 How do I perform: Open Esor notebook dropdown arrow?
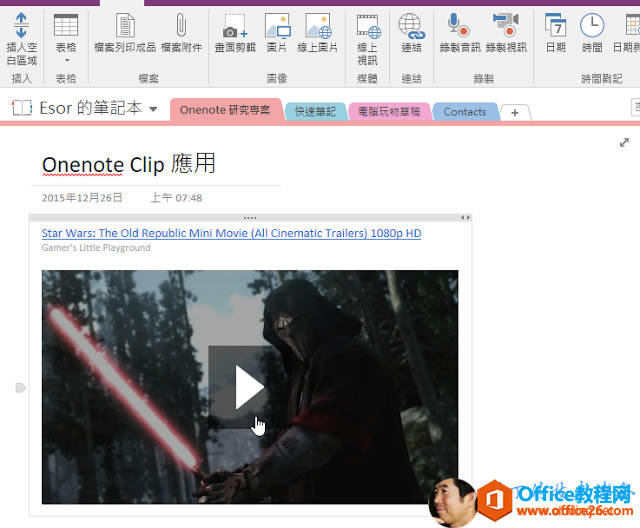click(x=153, y=109)
